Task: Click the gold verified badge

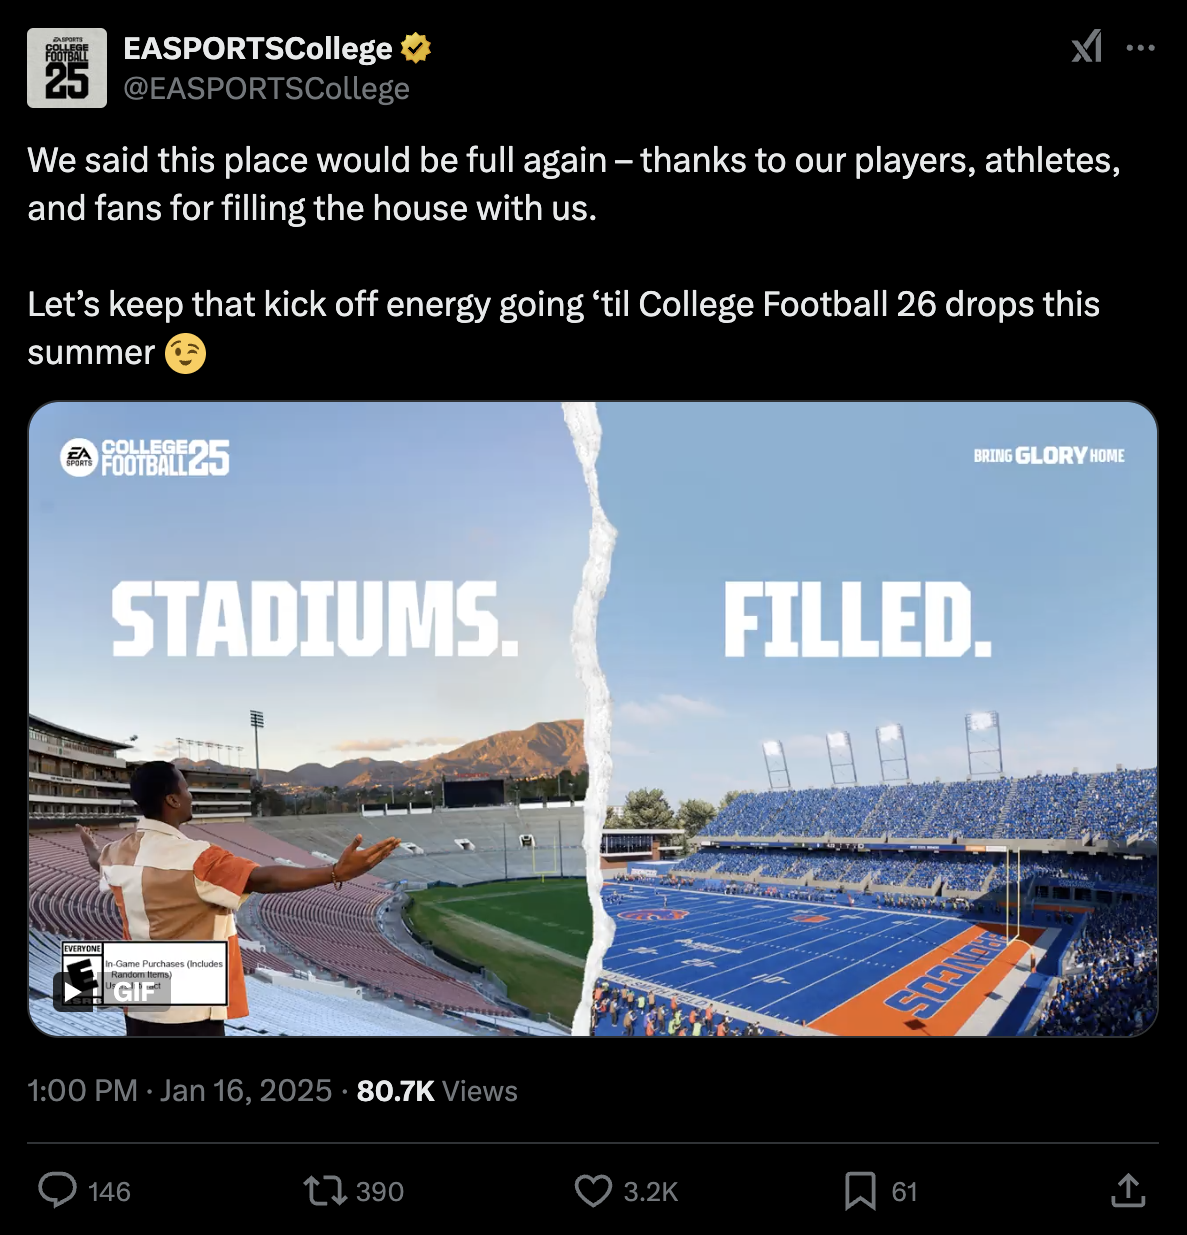Action: click(x=417, y=47)
